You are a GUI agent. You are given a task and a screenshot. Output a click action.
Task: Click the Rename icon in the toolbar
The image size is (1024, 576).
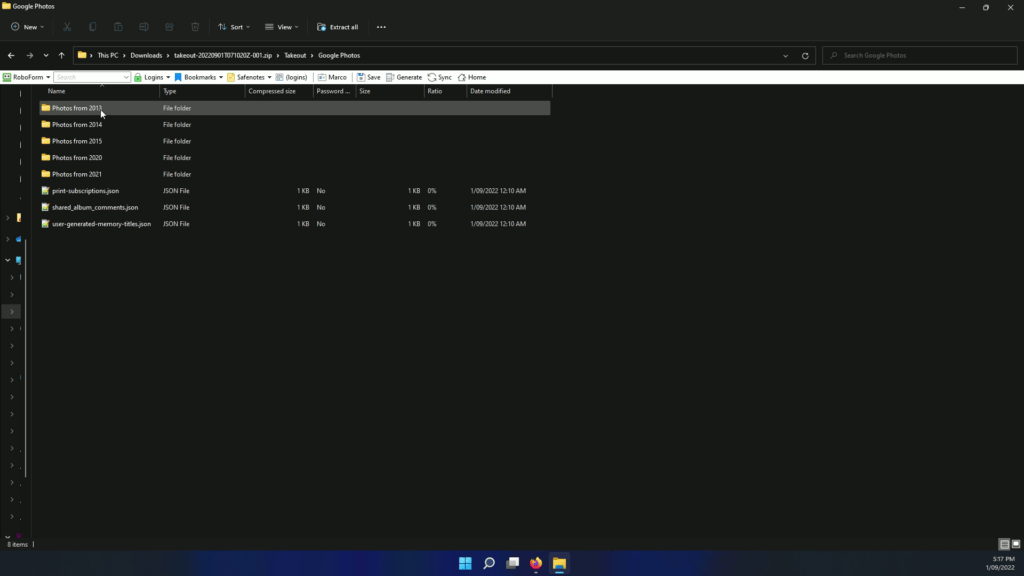point(143,27)
